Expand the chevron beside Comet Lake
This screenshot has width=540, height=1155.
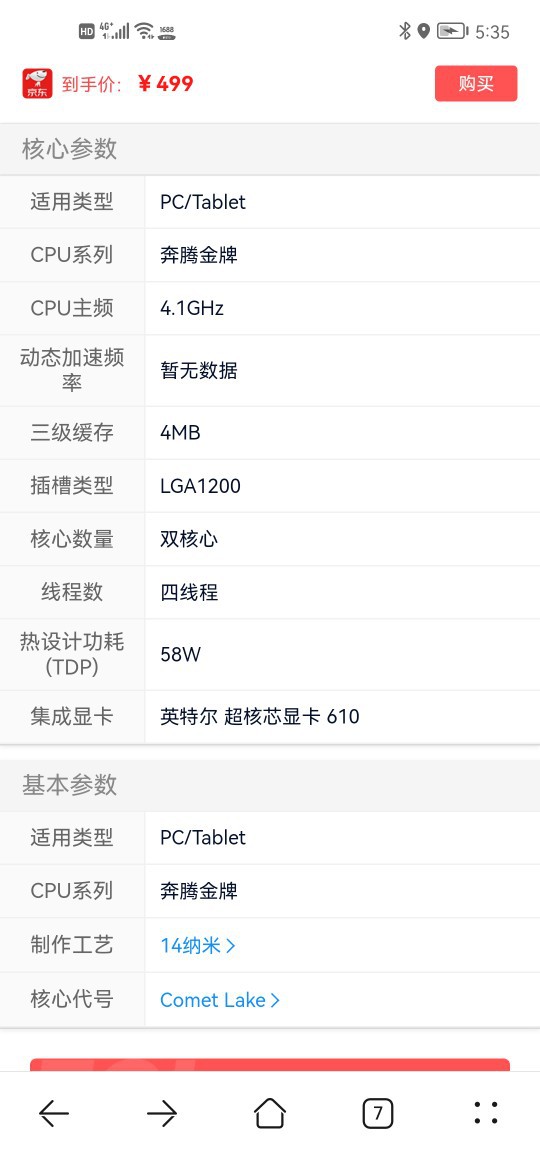(x=275, y=1000)
